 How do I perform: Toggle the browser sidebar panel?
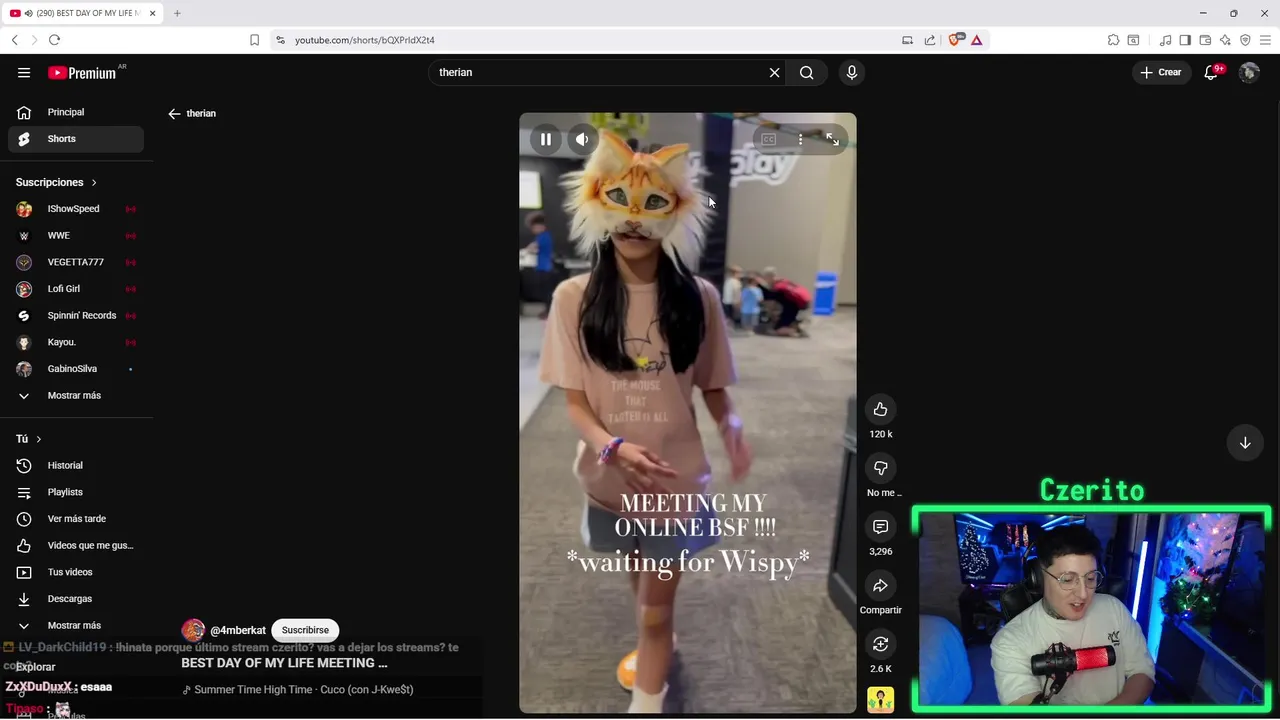(1185, 40)
